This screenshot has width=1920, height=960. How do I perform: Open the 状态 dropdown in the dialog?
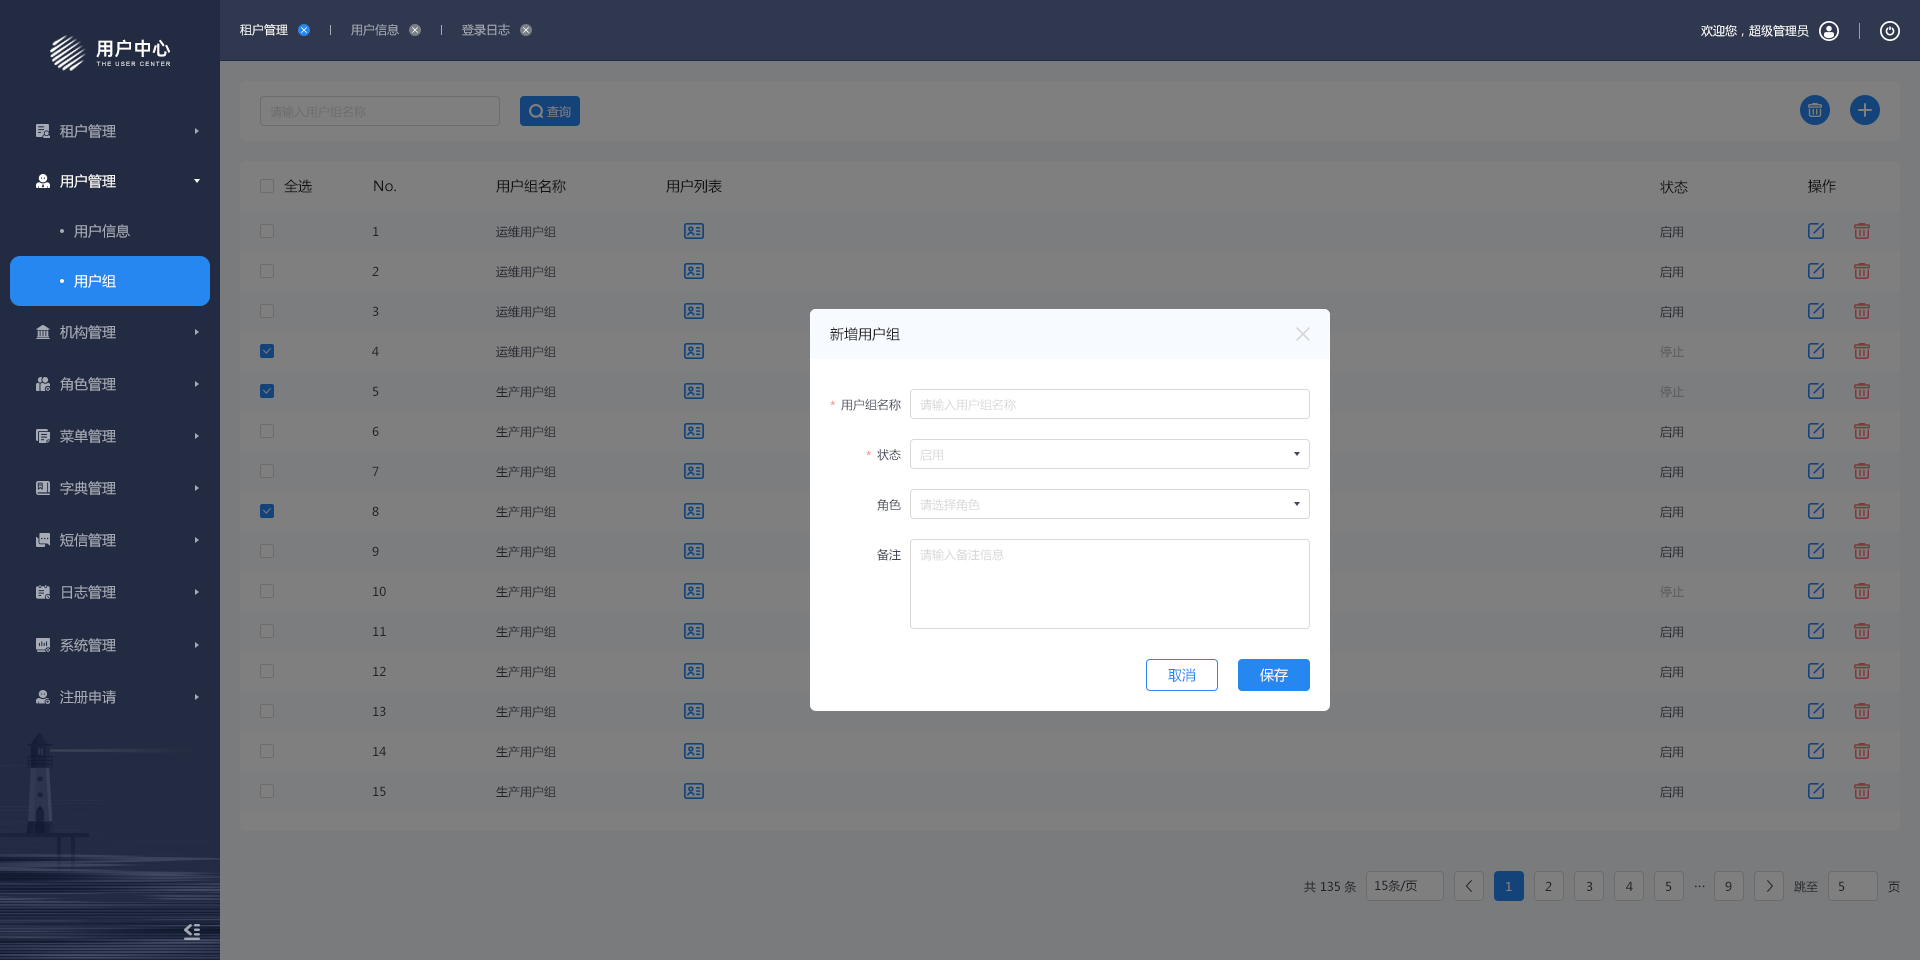point(1109,454)
